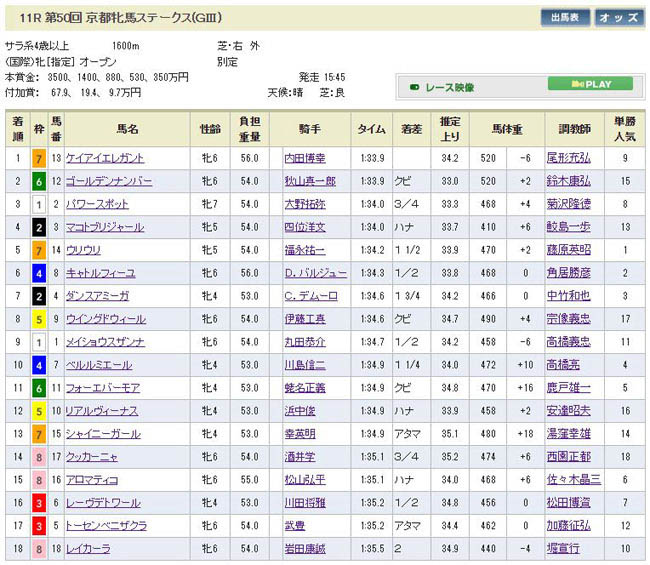Open horse link キャトルフィーユ
Screen dimensions: 650x565
pos(100,273)
